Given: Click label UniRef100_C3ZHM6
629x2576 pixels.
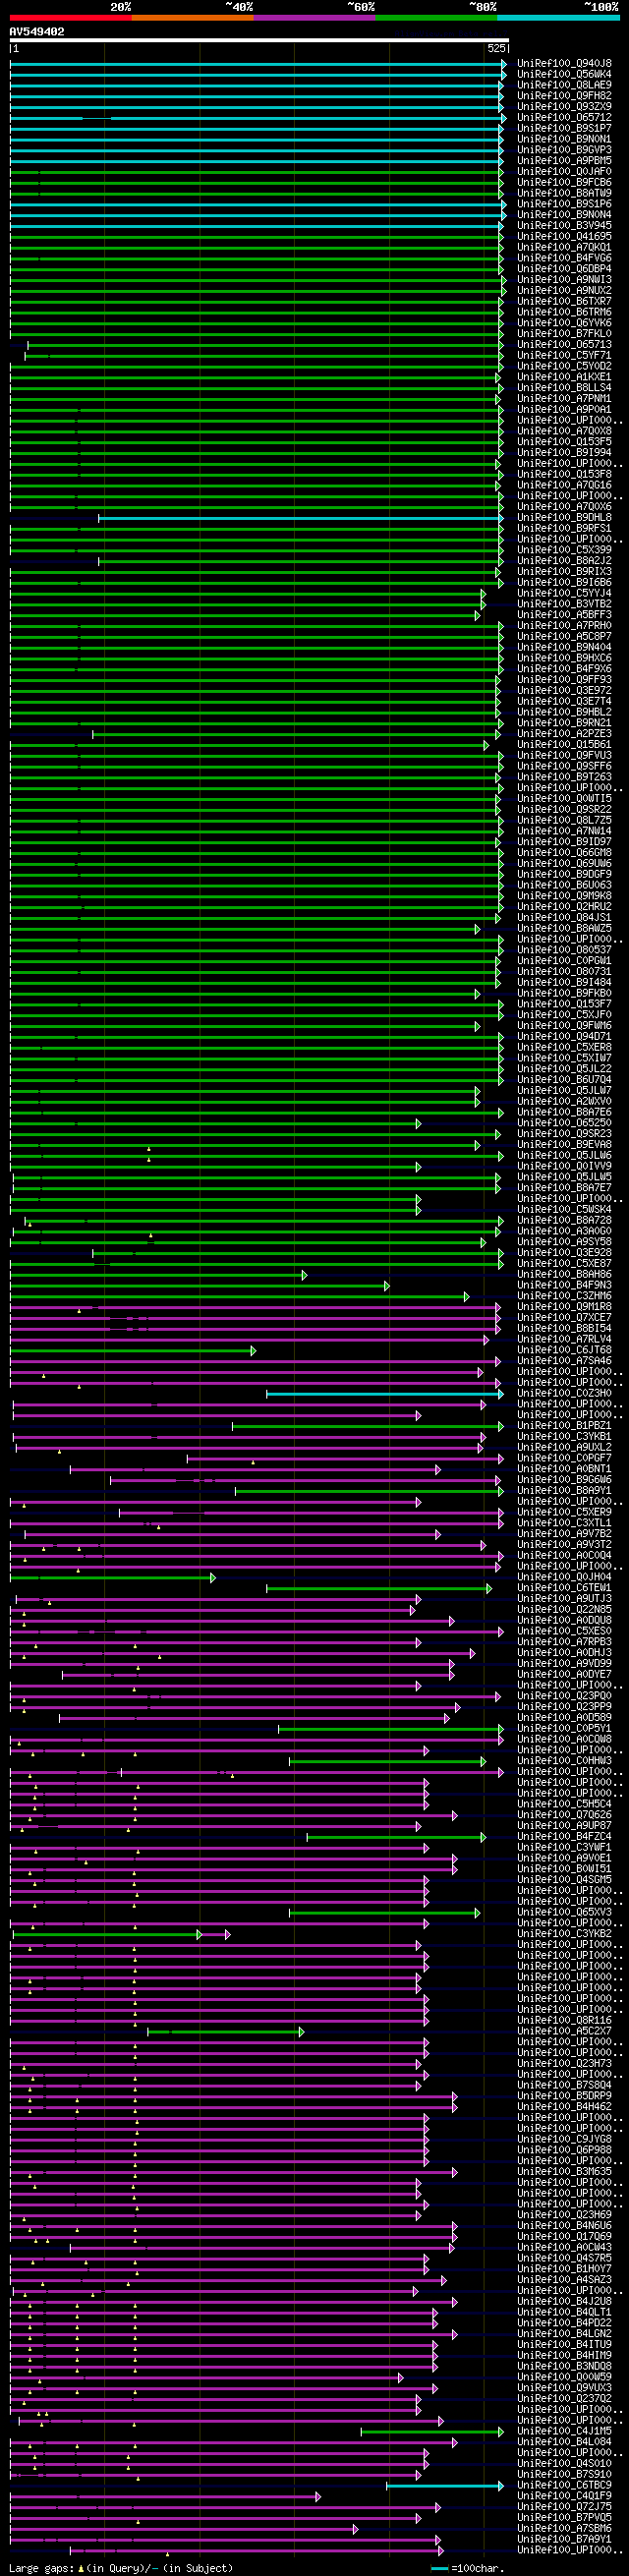Looking at the screenshot, I should [564, 1296].
